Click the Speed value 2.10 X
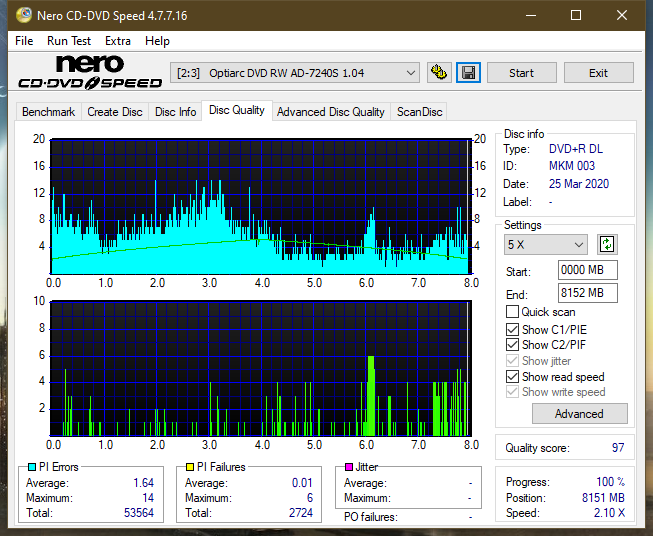Viewport: 653px width, 536px height. 609,513
